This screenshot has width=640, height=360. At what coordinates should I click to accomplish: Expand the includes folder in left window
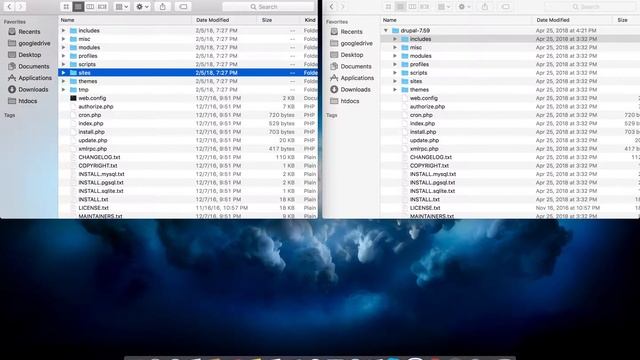63,31
